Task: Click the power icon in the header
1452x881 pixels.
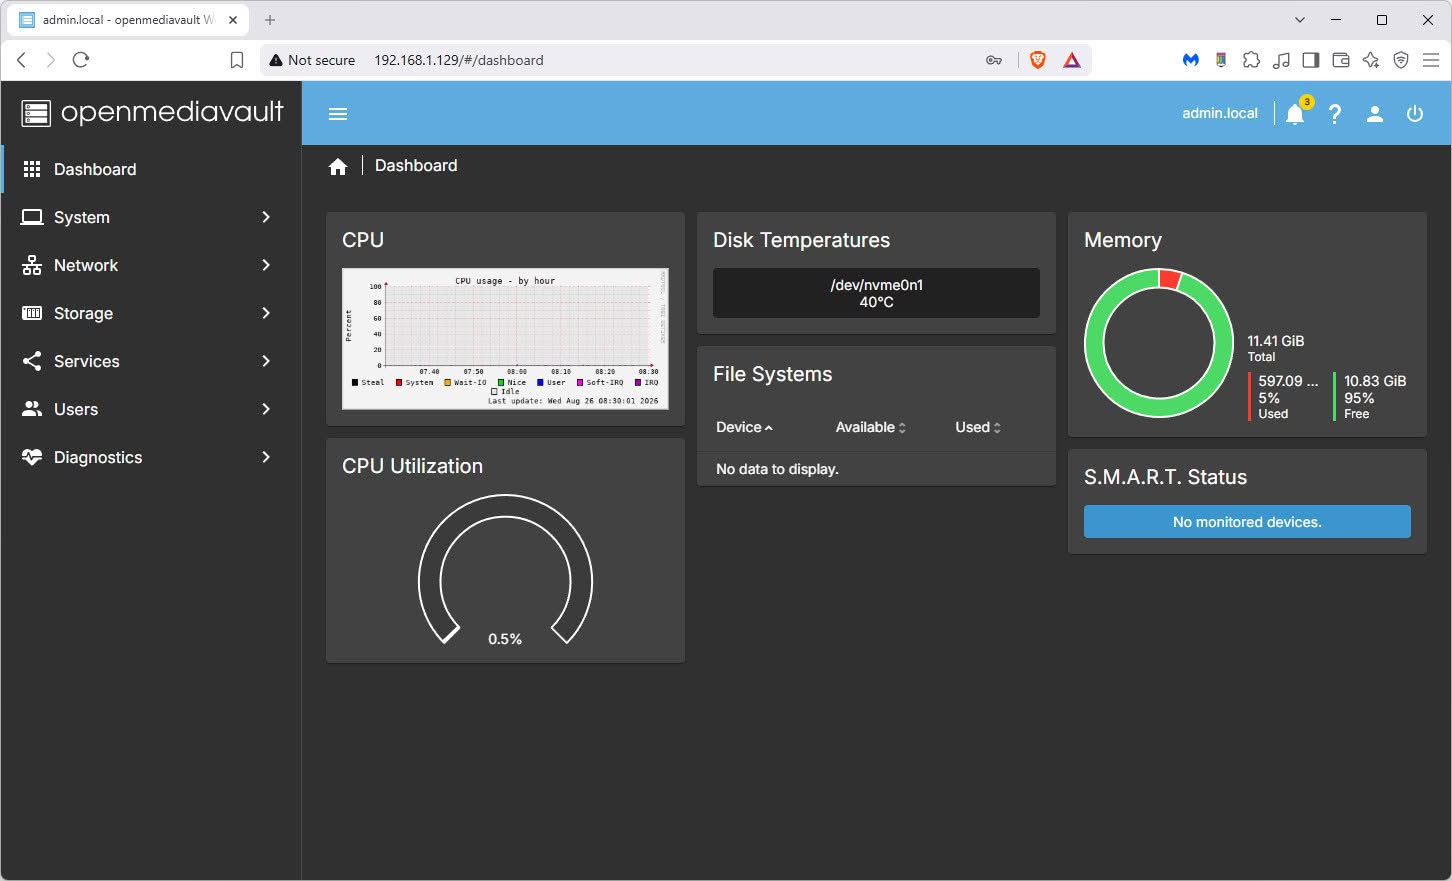Action: tap(1415, 114)
